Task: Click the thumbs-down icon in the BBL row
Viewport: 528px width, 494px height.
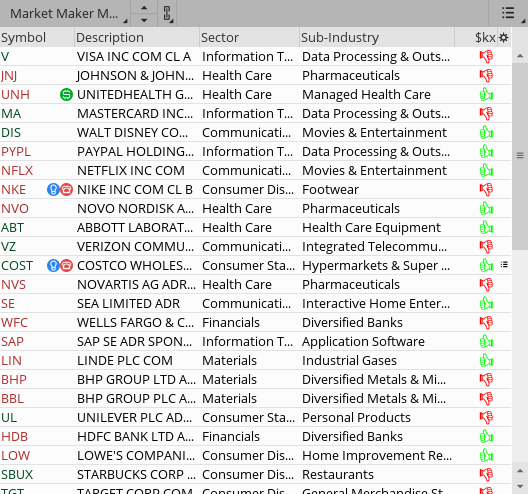Action: [486, 398]
